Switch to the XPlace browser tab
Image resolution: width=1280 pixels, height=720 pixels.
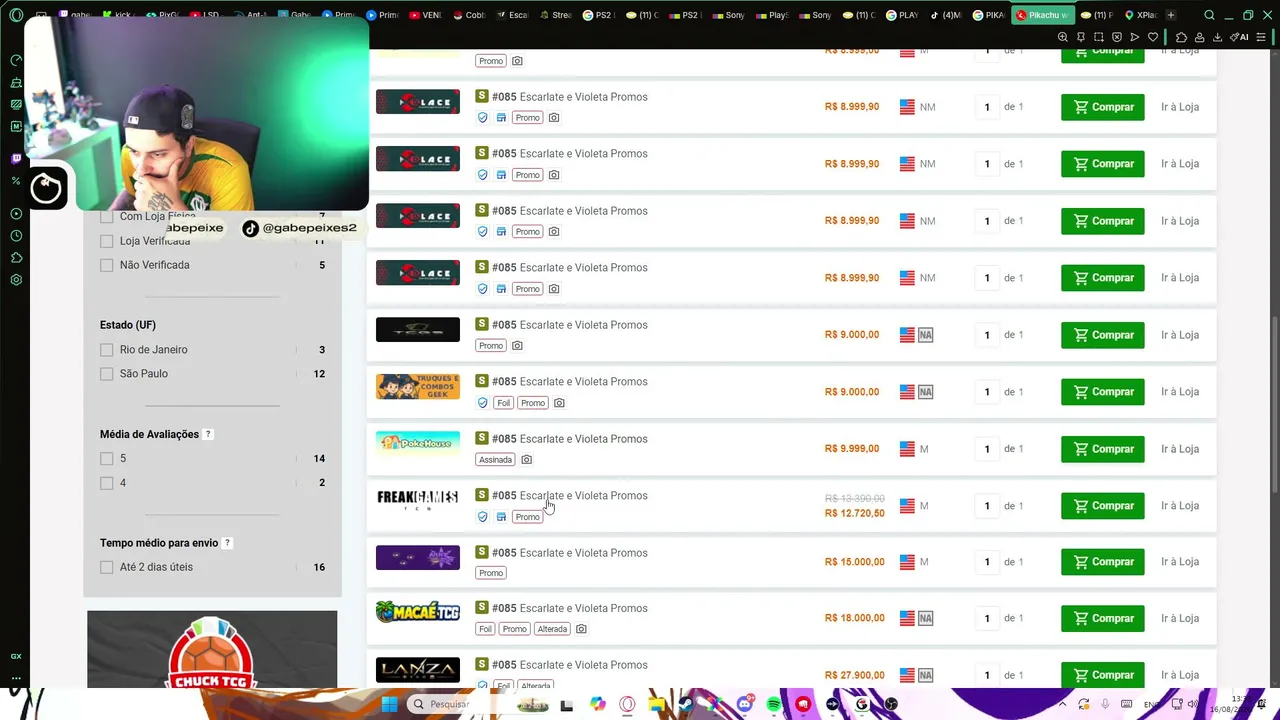[x=1140, y=15]
